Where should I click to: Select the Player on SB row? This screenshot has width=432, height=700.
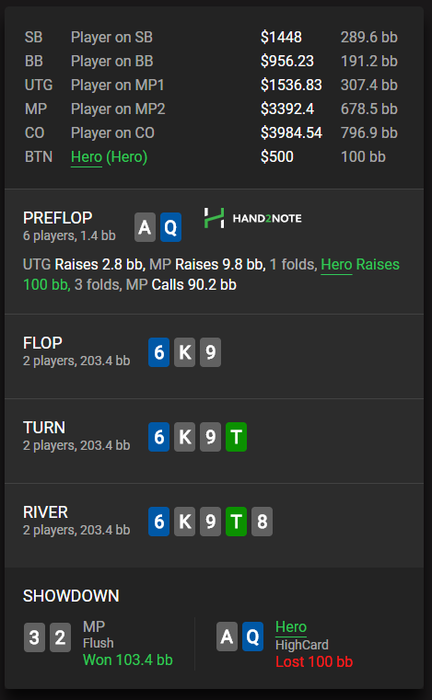(x=214, y=37)
